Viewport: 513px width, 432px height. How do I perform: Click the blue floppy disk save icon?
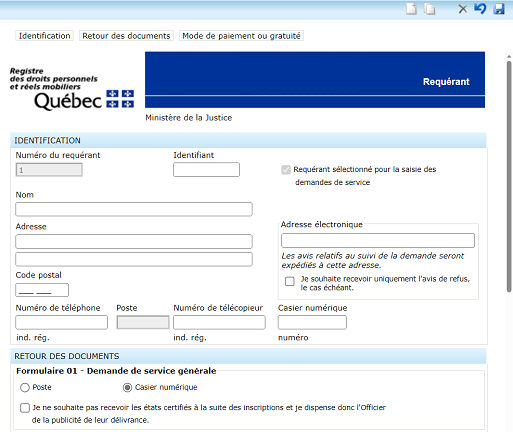click(499, 9)
